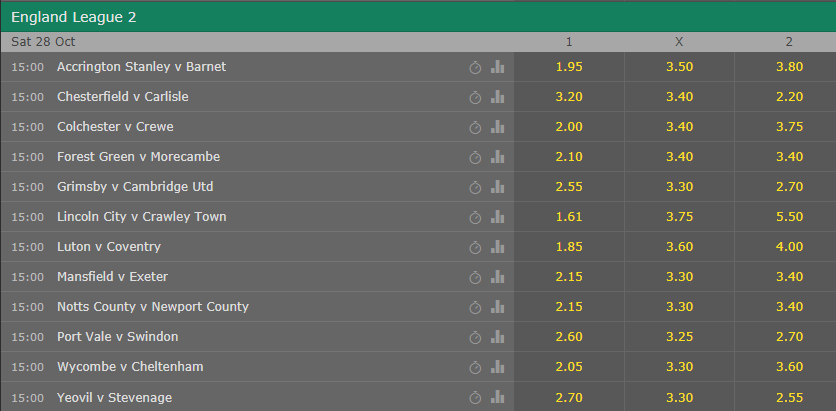The width and height of the screenshot is (836, 411).
Task: Open stats chart for Chesterfield v Carlisle
Action: 498,97
